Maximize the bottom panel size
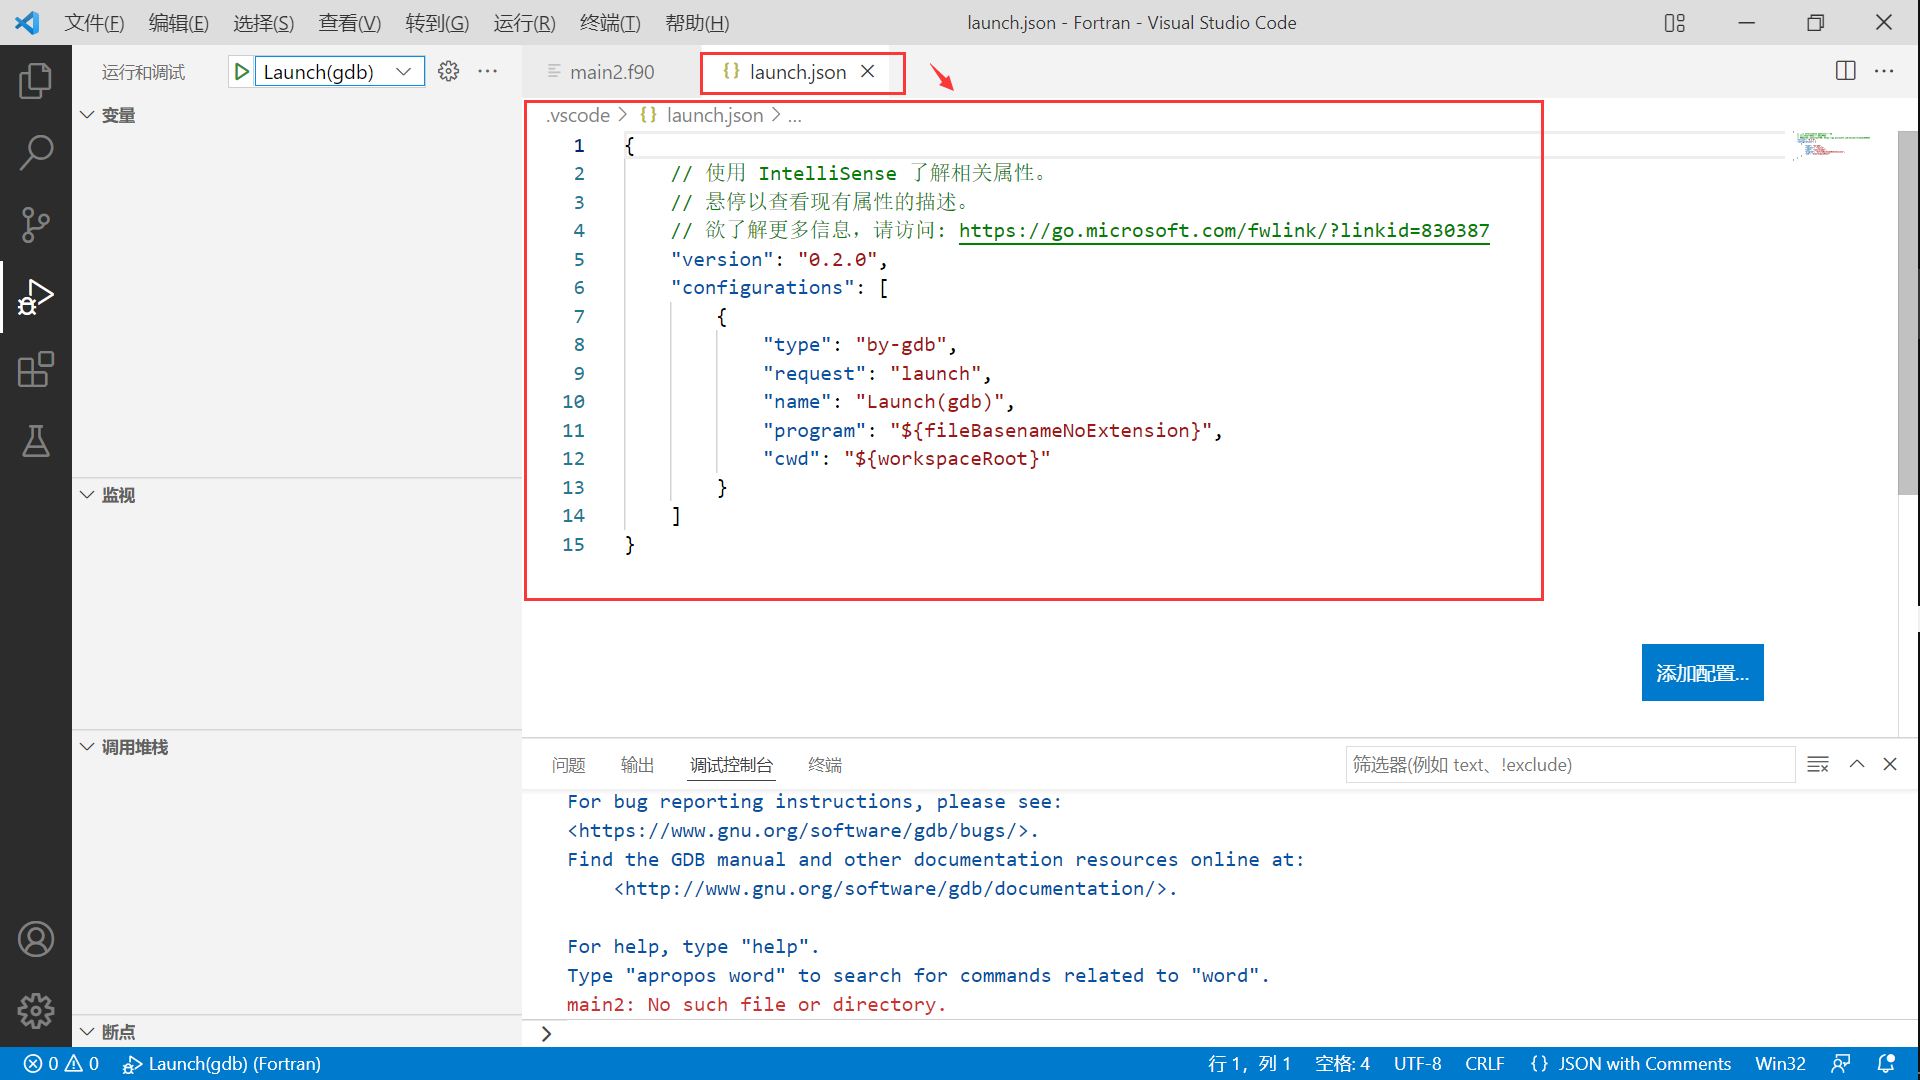 coord(1856,764)
